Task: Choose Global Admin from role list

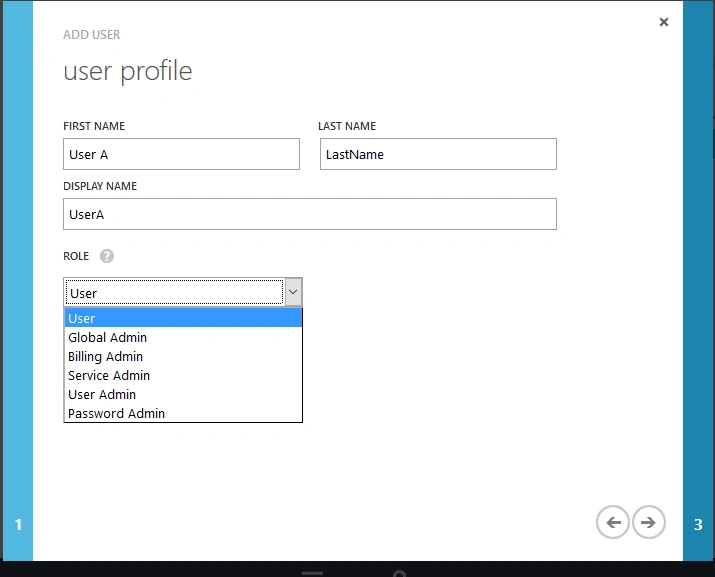Action: coord(183,337)
